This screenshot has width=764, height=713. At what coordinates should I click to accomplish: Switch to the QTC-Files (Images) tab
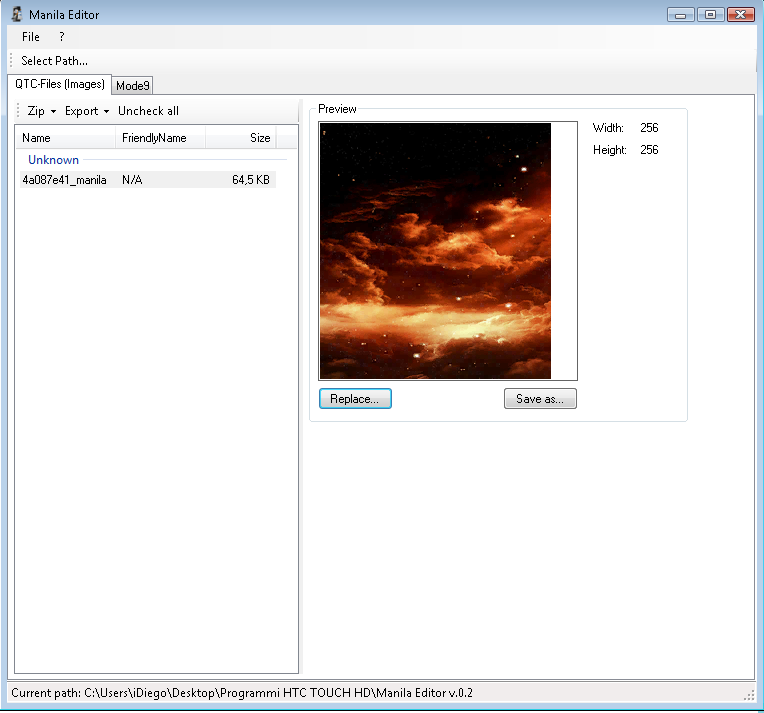pyautogui.click(x=60, y=85)
